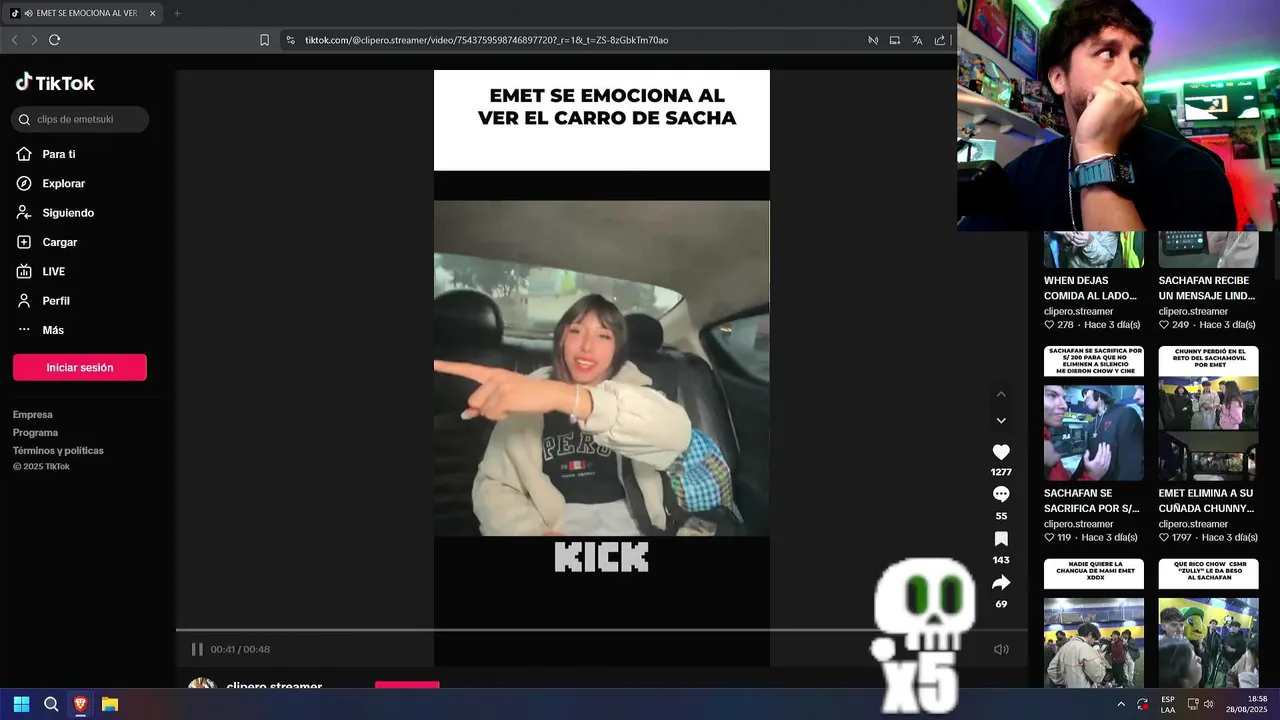
Task: Click the address bar URL
Action: (x=486, y=40)
